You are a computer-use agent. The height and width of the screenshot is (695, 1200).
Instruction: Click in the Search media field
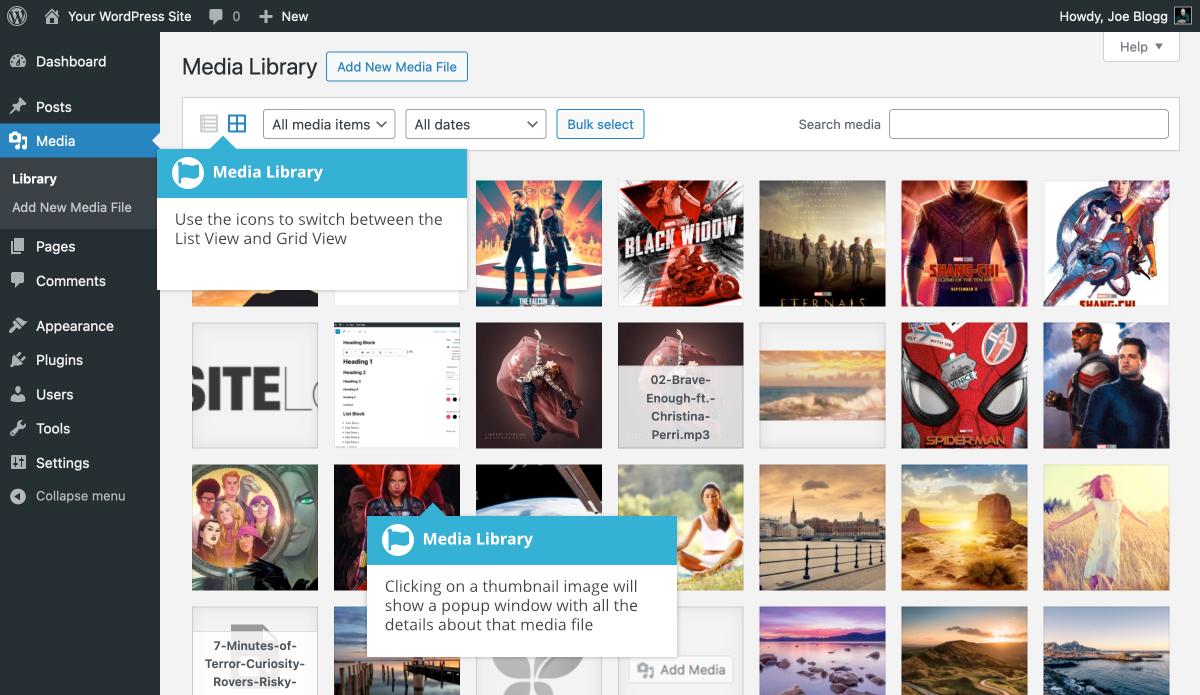pos(1028,124)
